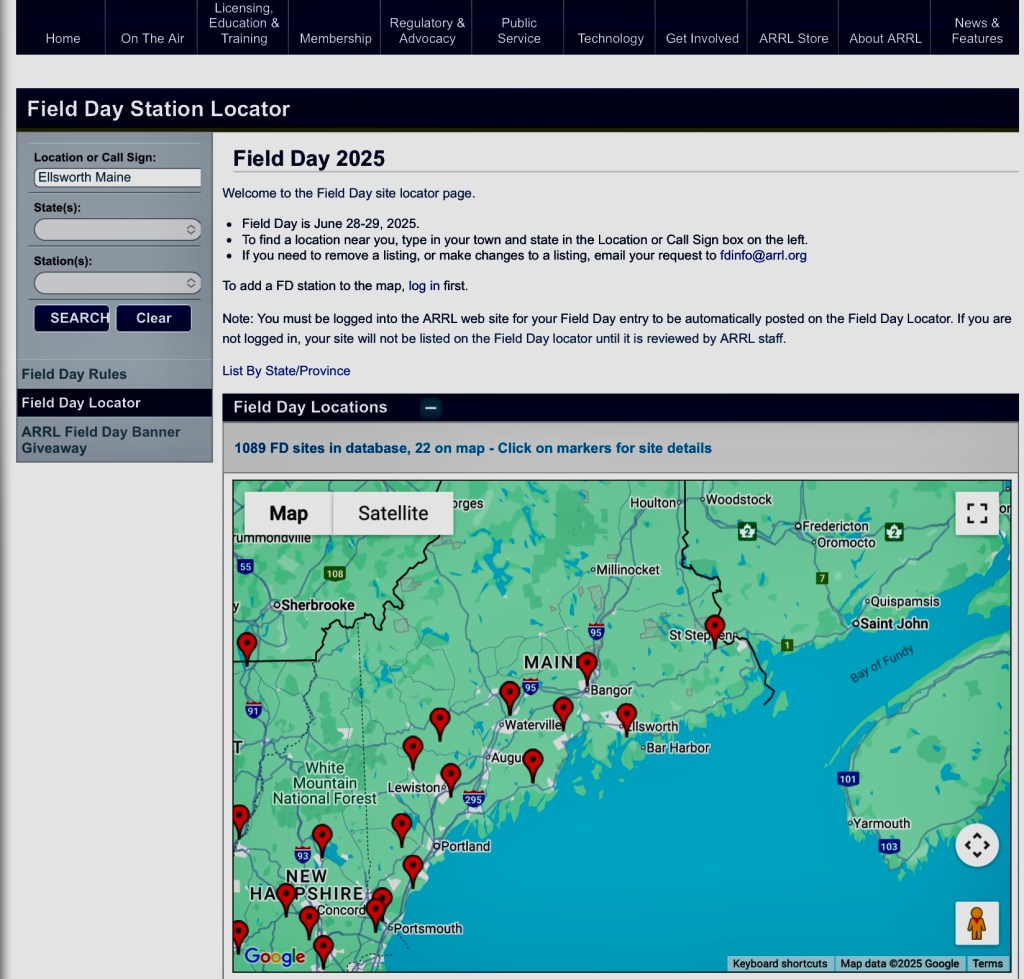Click the Location or Call Sign field

coord(118,177)
